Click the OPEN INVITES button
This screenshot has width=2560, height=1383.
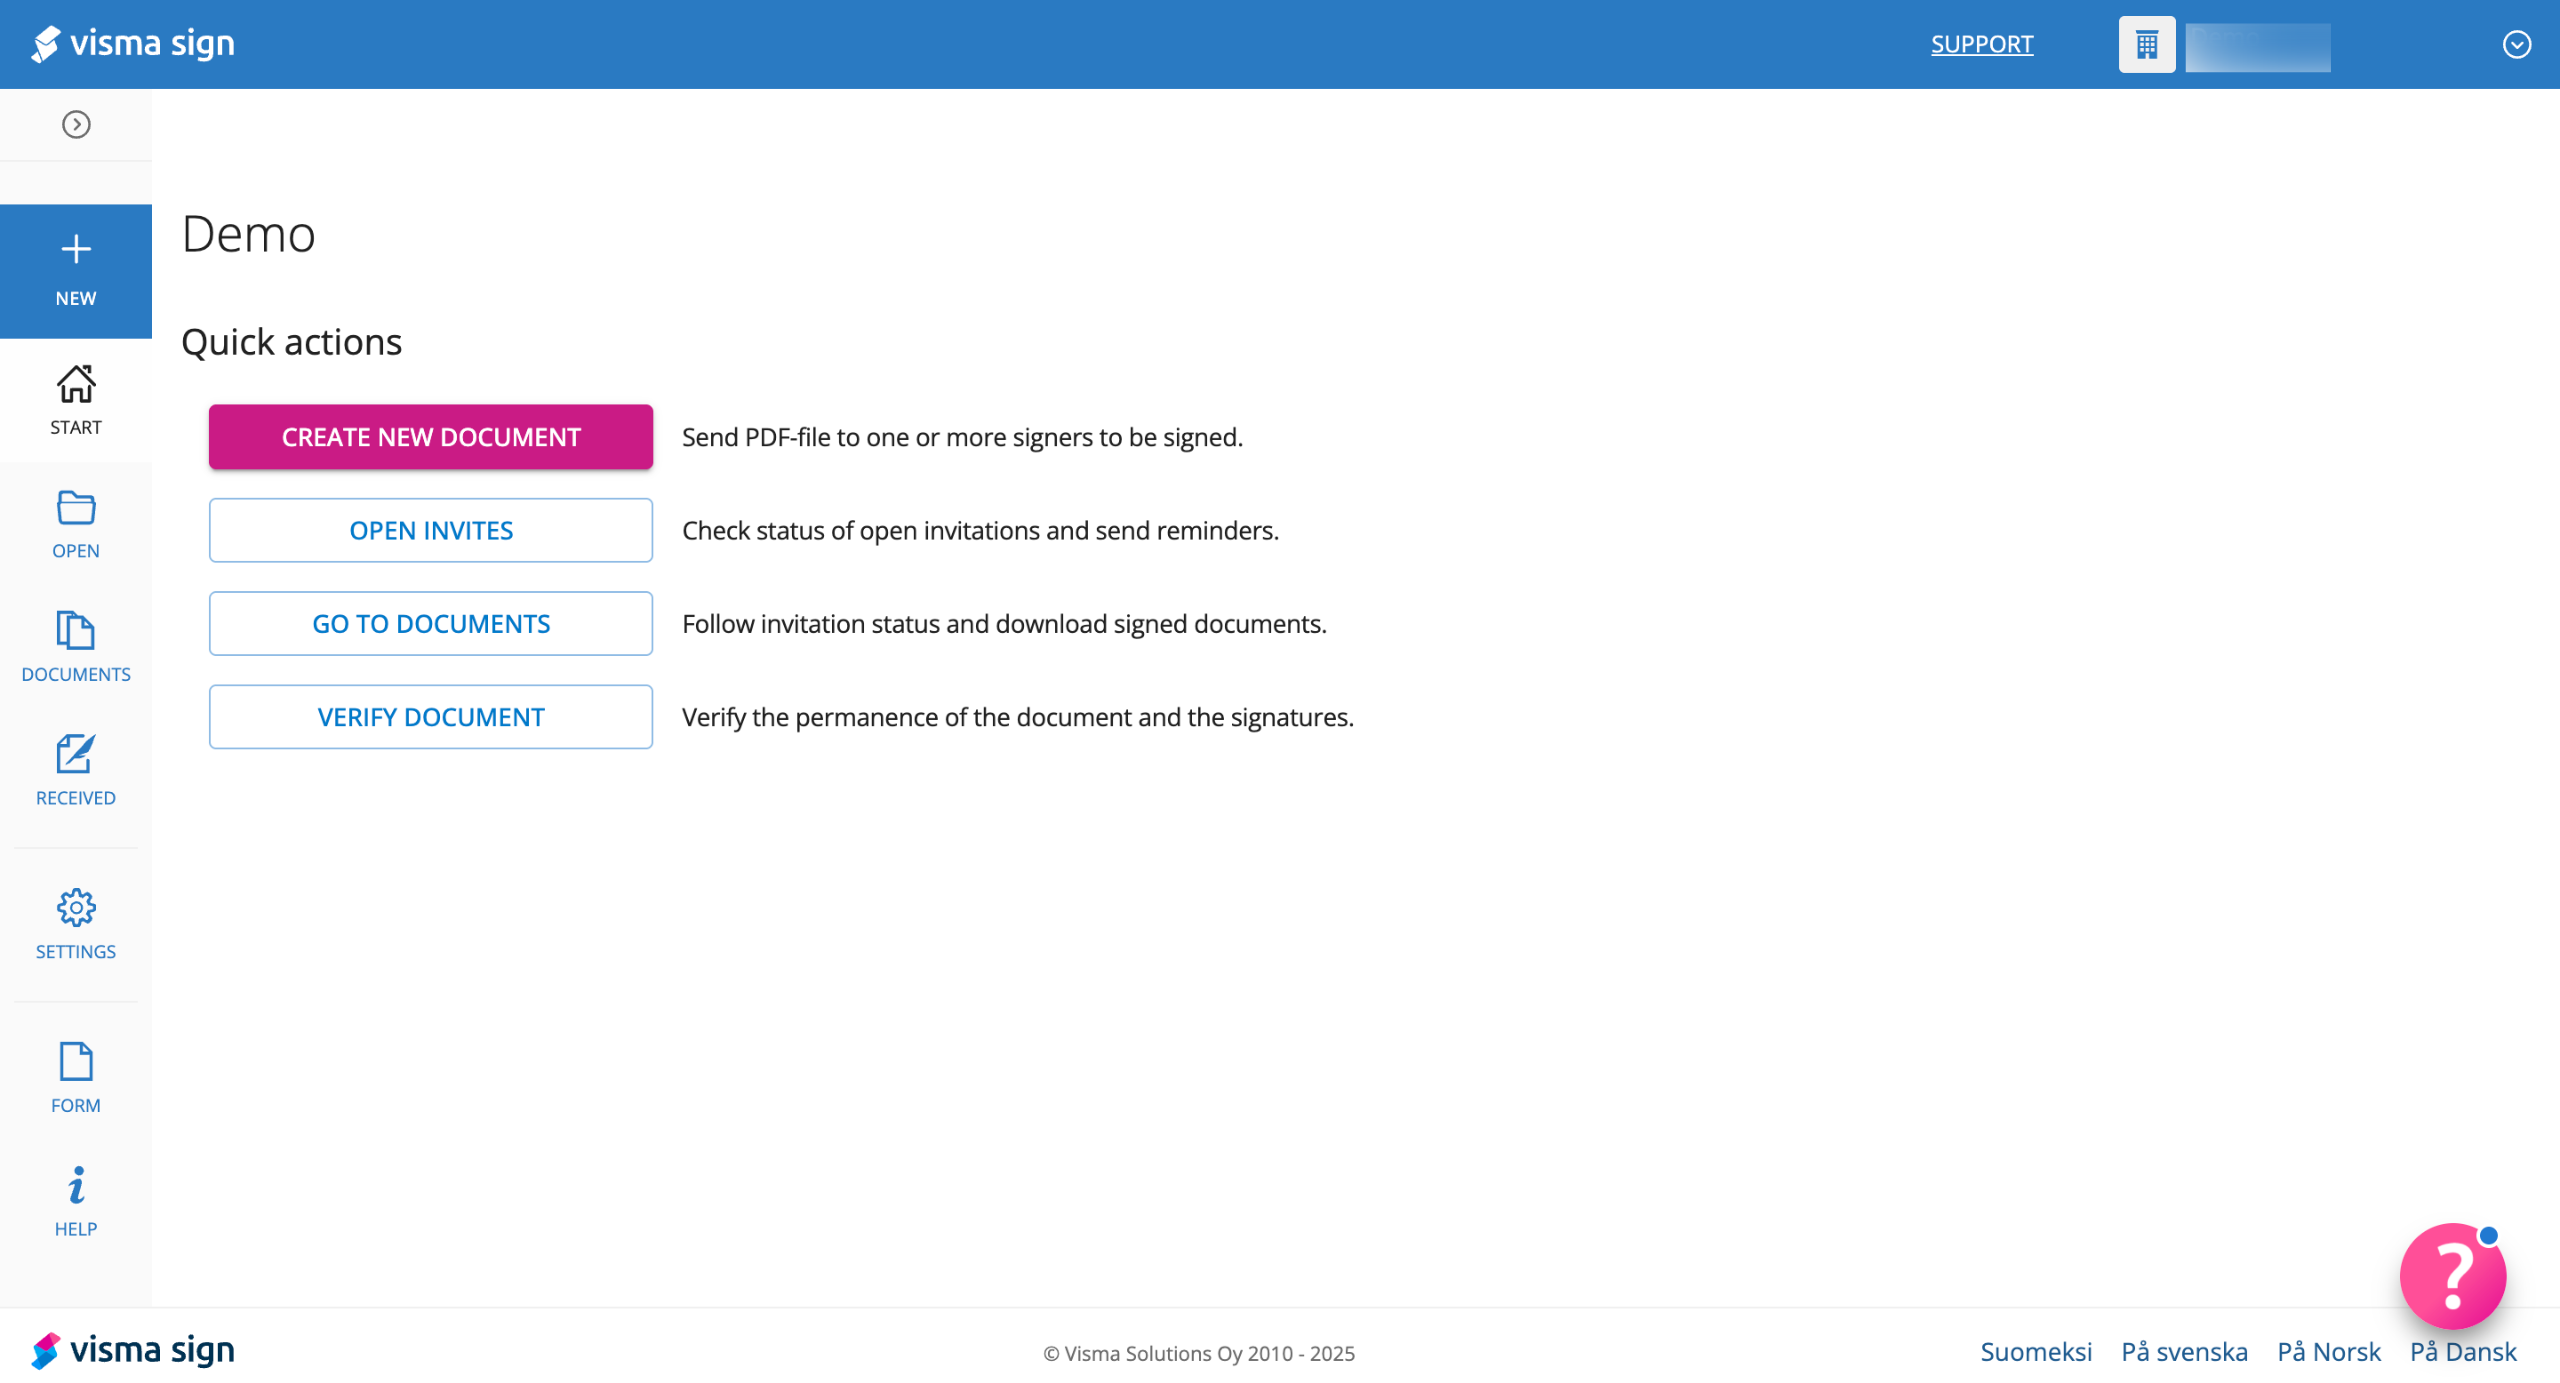click(431, 530)
